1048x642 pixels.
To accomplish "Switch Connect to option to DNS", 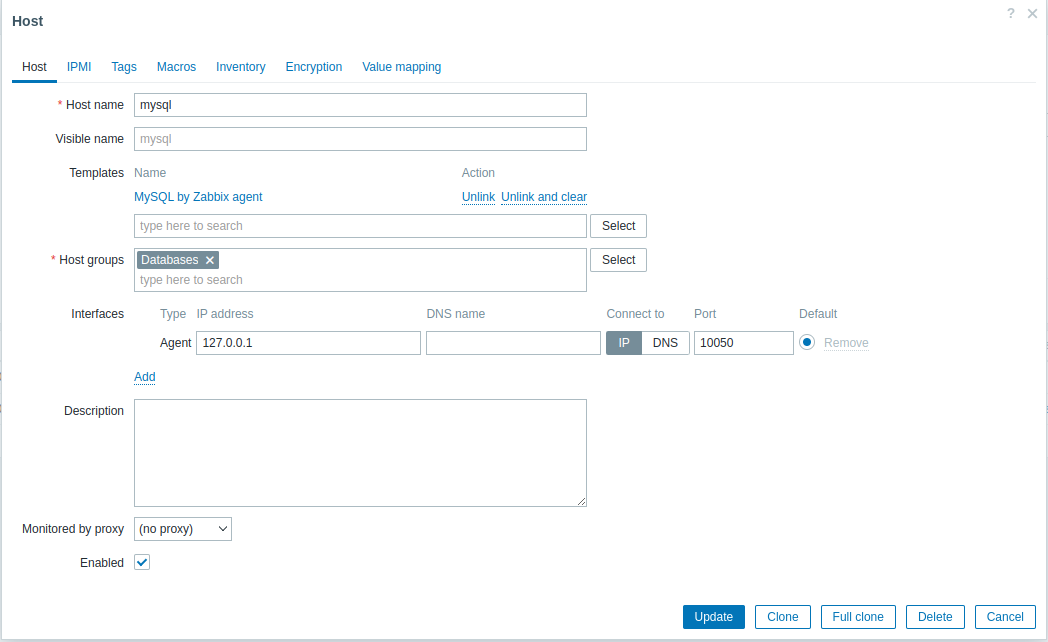I will click(x=665, y=343).
